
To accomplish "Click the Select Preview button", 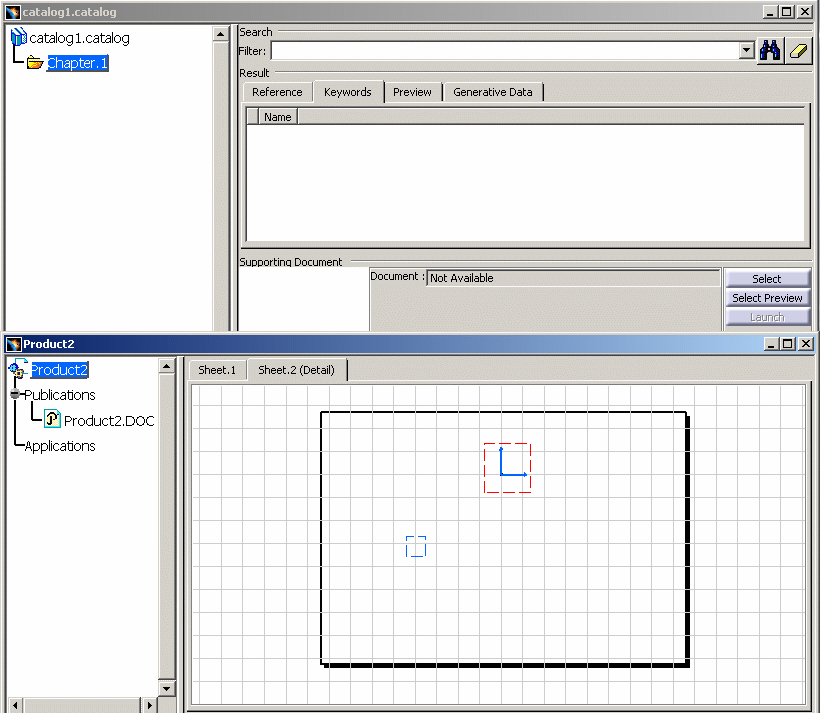I will click(x=767, y=298).
